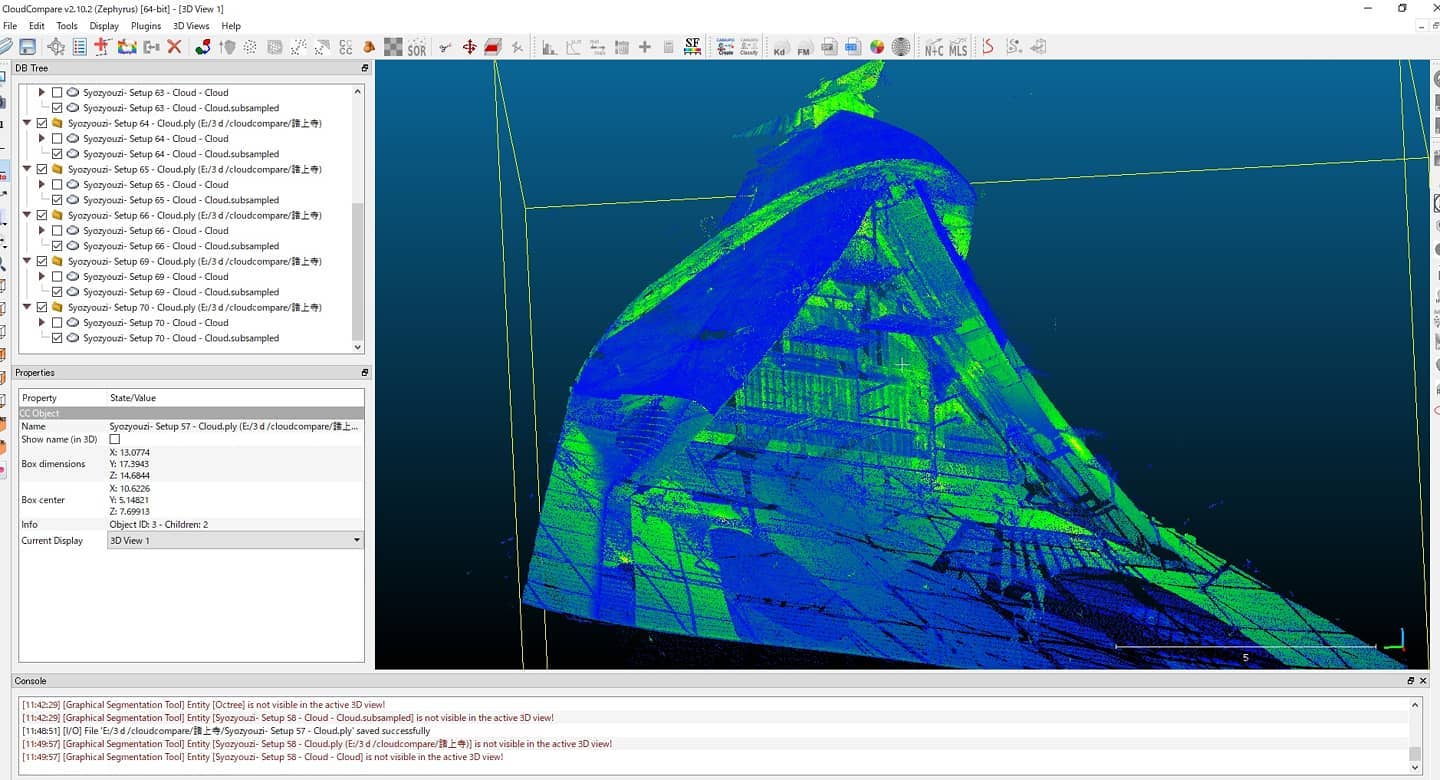Screen dimensions: 1440x780
Task: Click the Translate/Rotate tool icon
Action: coord(469,47)
